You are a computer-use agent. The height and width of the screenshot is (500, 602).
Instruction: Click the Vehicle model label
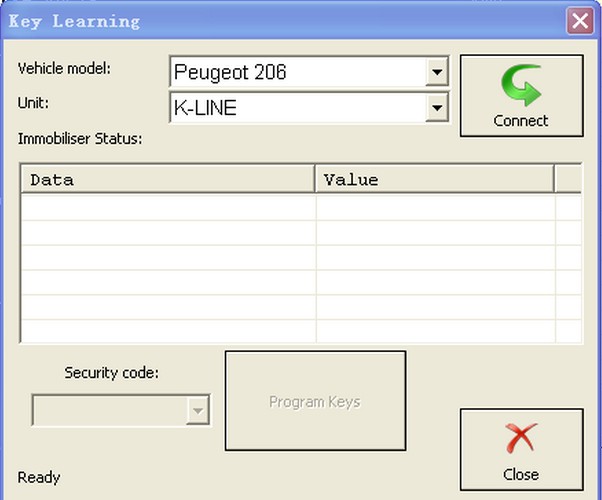pyautogui.click(x=64, y=68)
